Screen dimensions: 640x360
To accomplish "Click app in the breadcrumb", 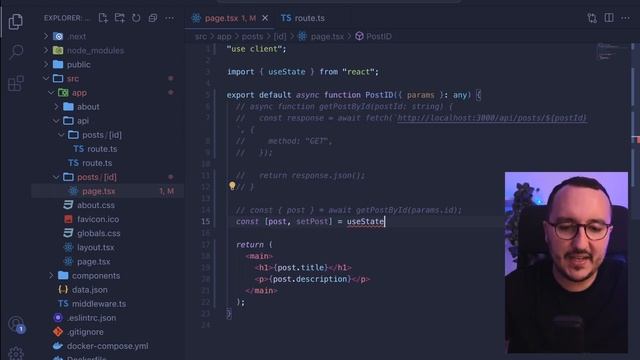I will coord(224,36).
